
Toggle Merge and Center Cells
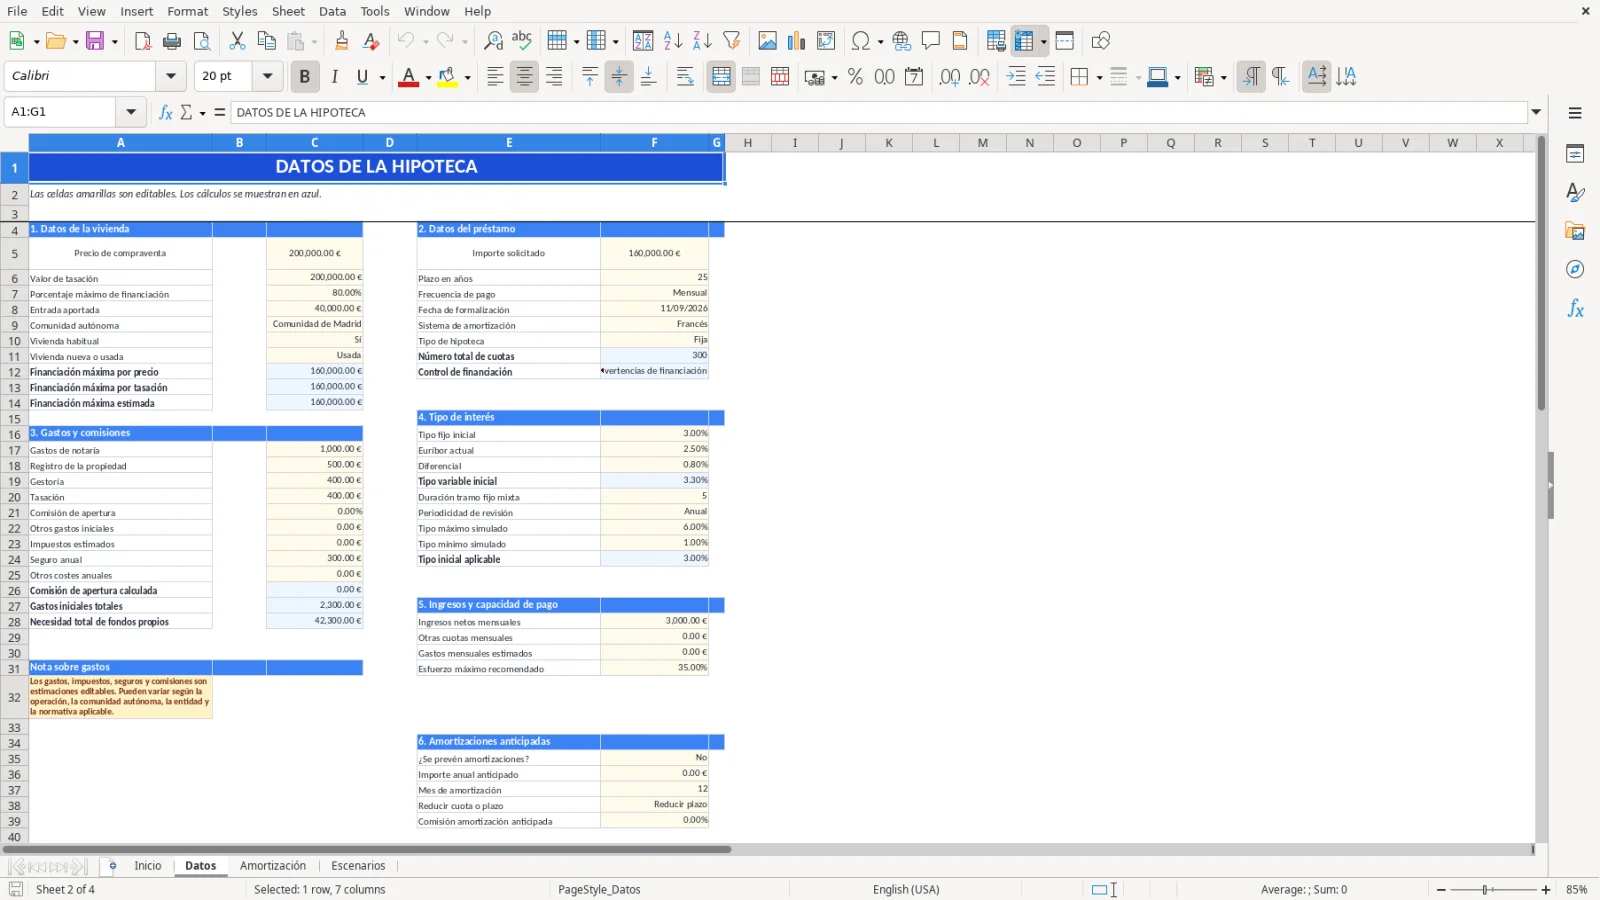point(721,77)
